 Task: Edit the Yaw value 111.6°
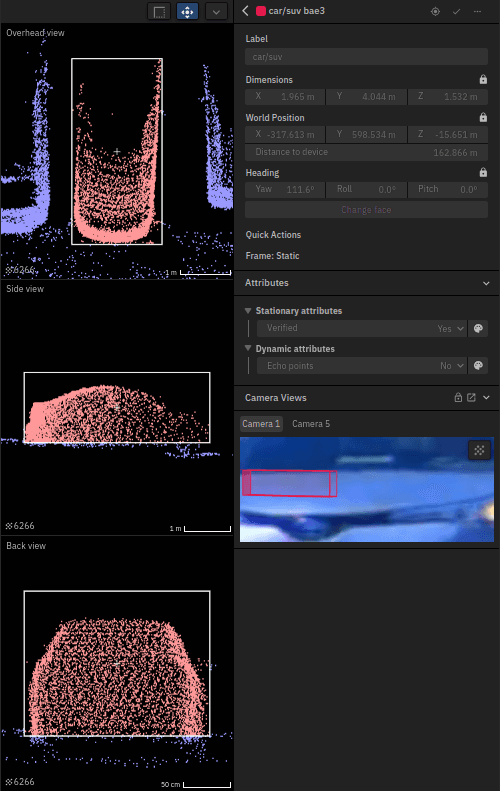[x=285, y=189]
